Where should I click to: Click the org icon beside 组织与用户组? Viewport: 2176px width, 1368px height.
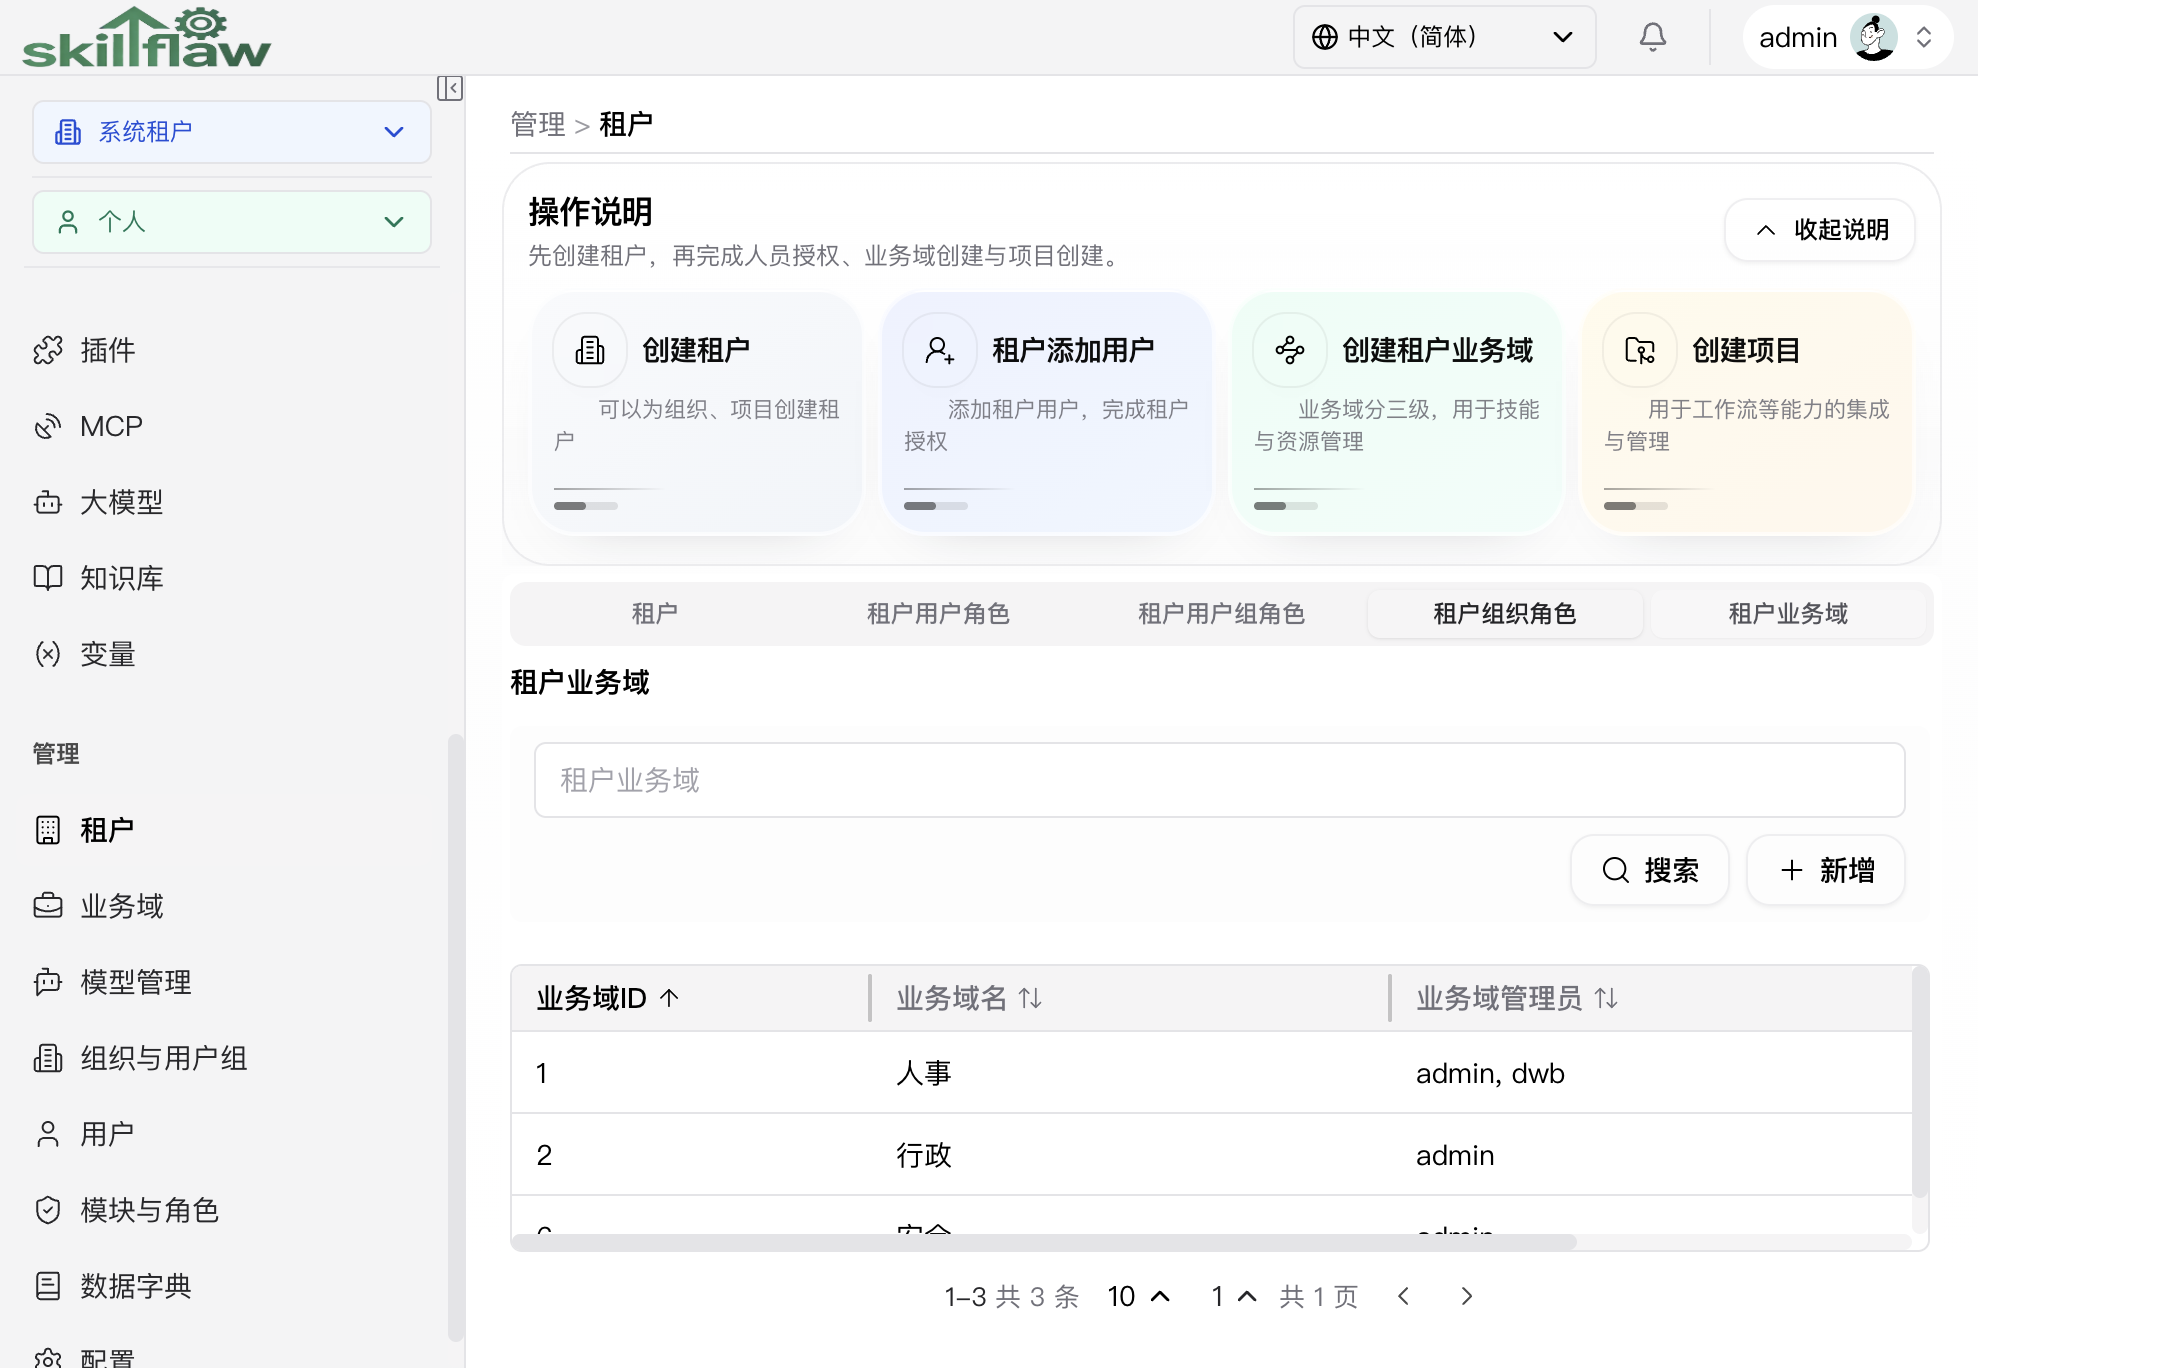[x=48, y=1058]
